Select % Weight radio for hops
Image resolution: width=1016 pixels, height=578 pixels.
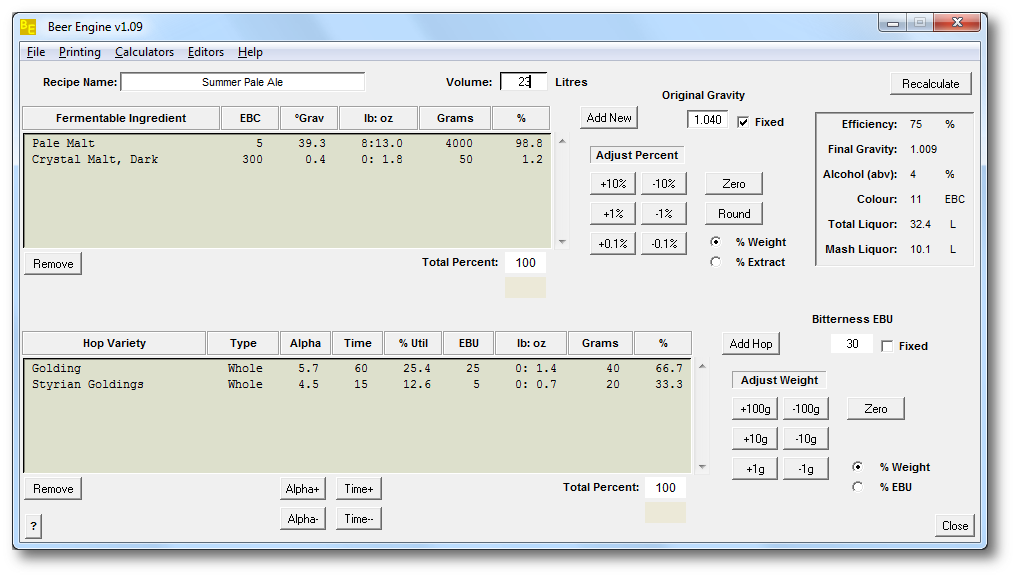(858, 467)
